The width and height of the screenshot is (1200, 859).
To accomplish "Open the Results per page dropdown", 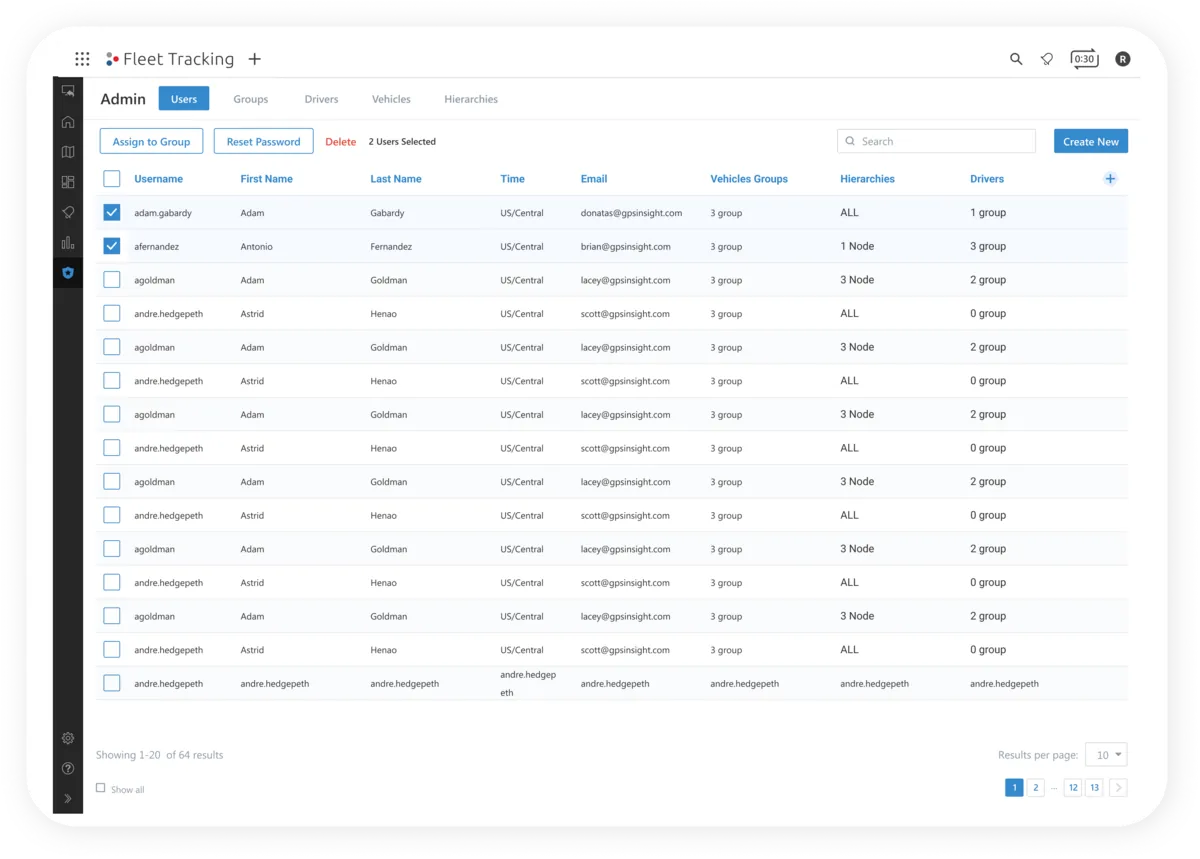I will pyautogui.click(x=1106, y=755).
